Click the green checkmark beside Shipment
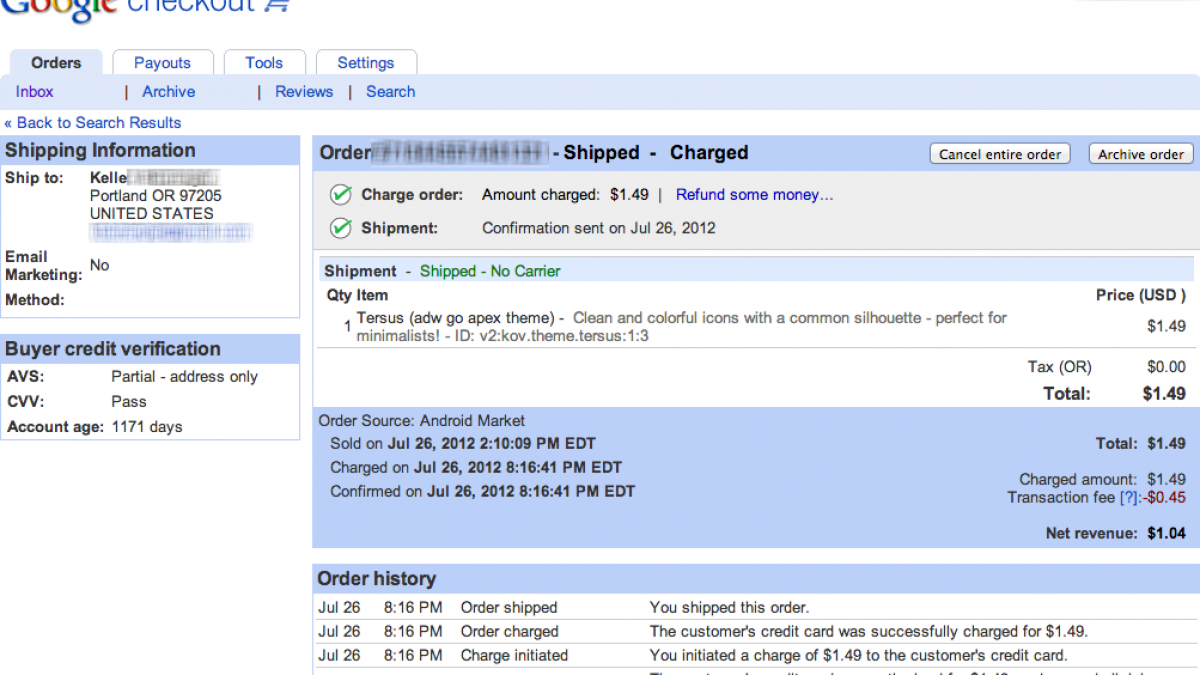This screenshot has height=675, width=1200. point(341,228)
